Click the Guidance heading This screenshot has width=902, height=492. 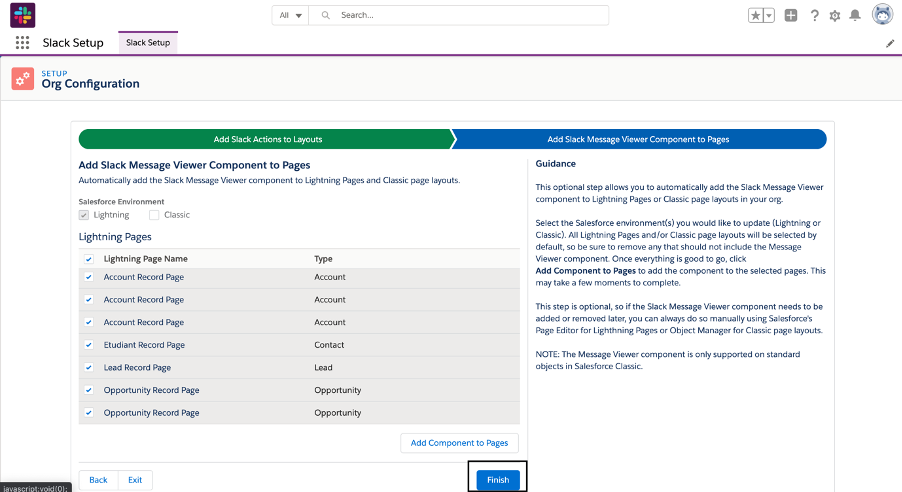click(556, 163)
